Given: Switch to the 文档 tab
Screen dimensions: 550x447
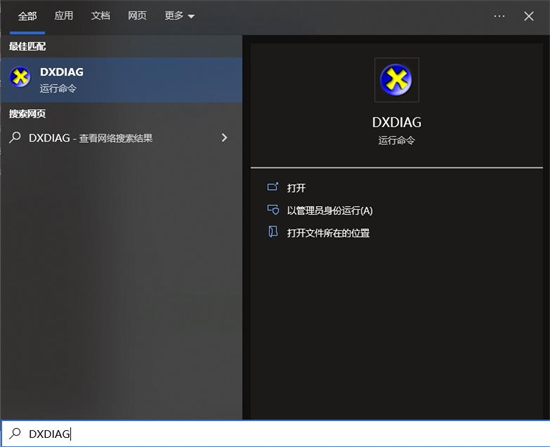Looking at the screenshot, I should pyautogui.click(x=100, y=16).
